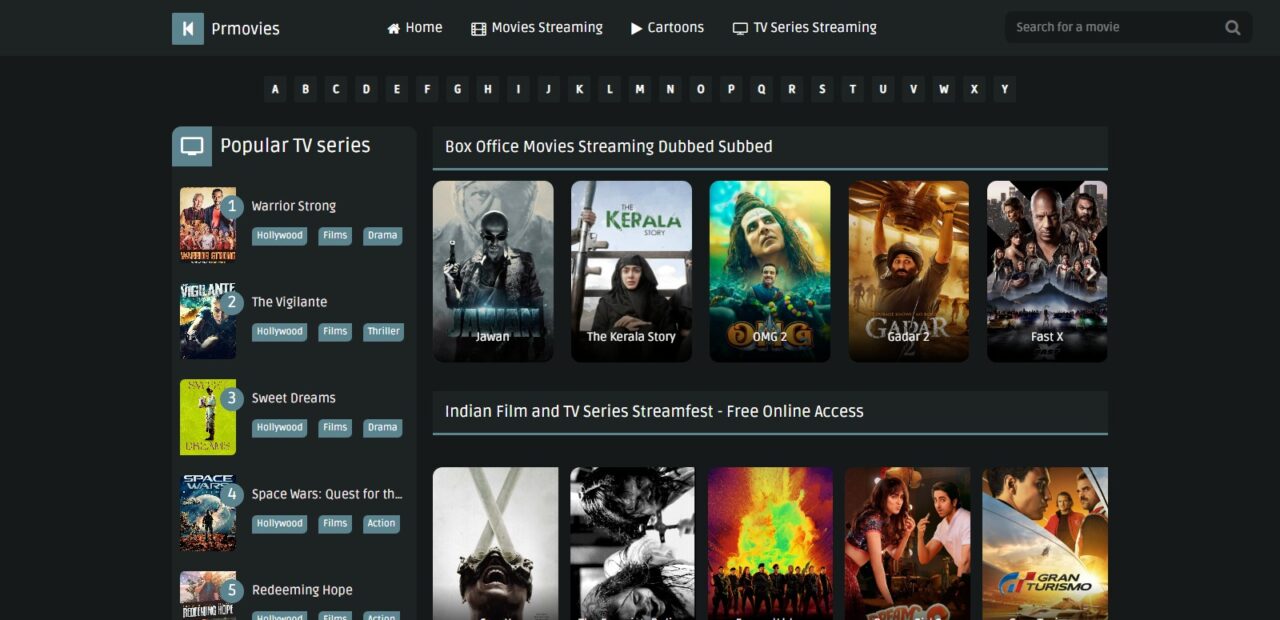This screenshot has height=620, width=1280.
Task: Click Drama tag under Warrior Strong
Action: tap(382, 236)
